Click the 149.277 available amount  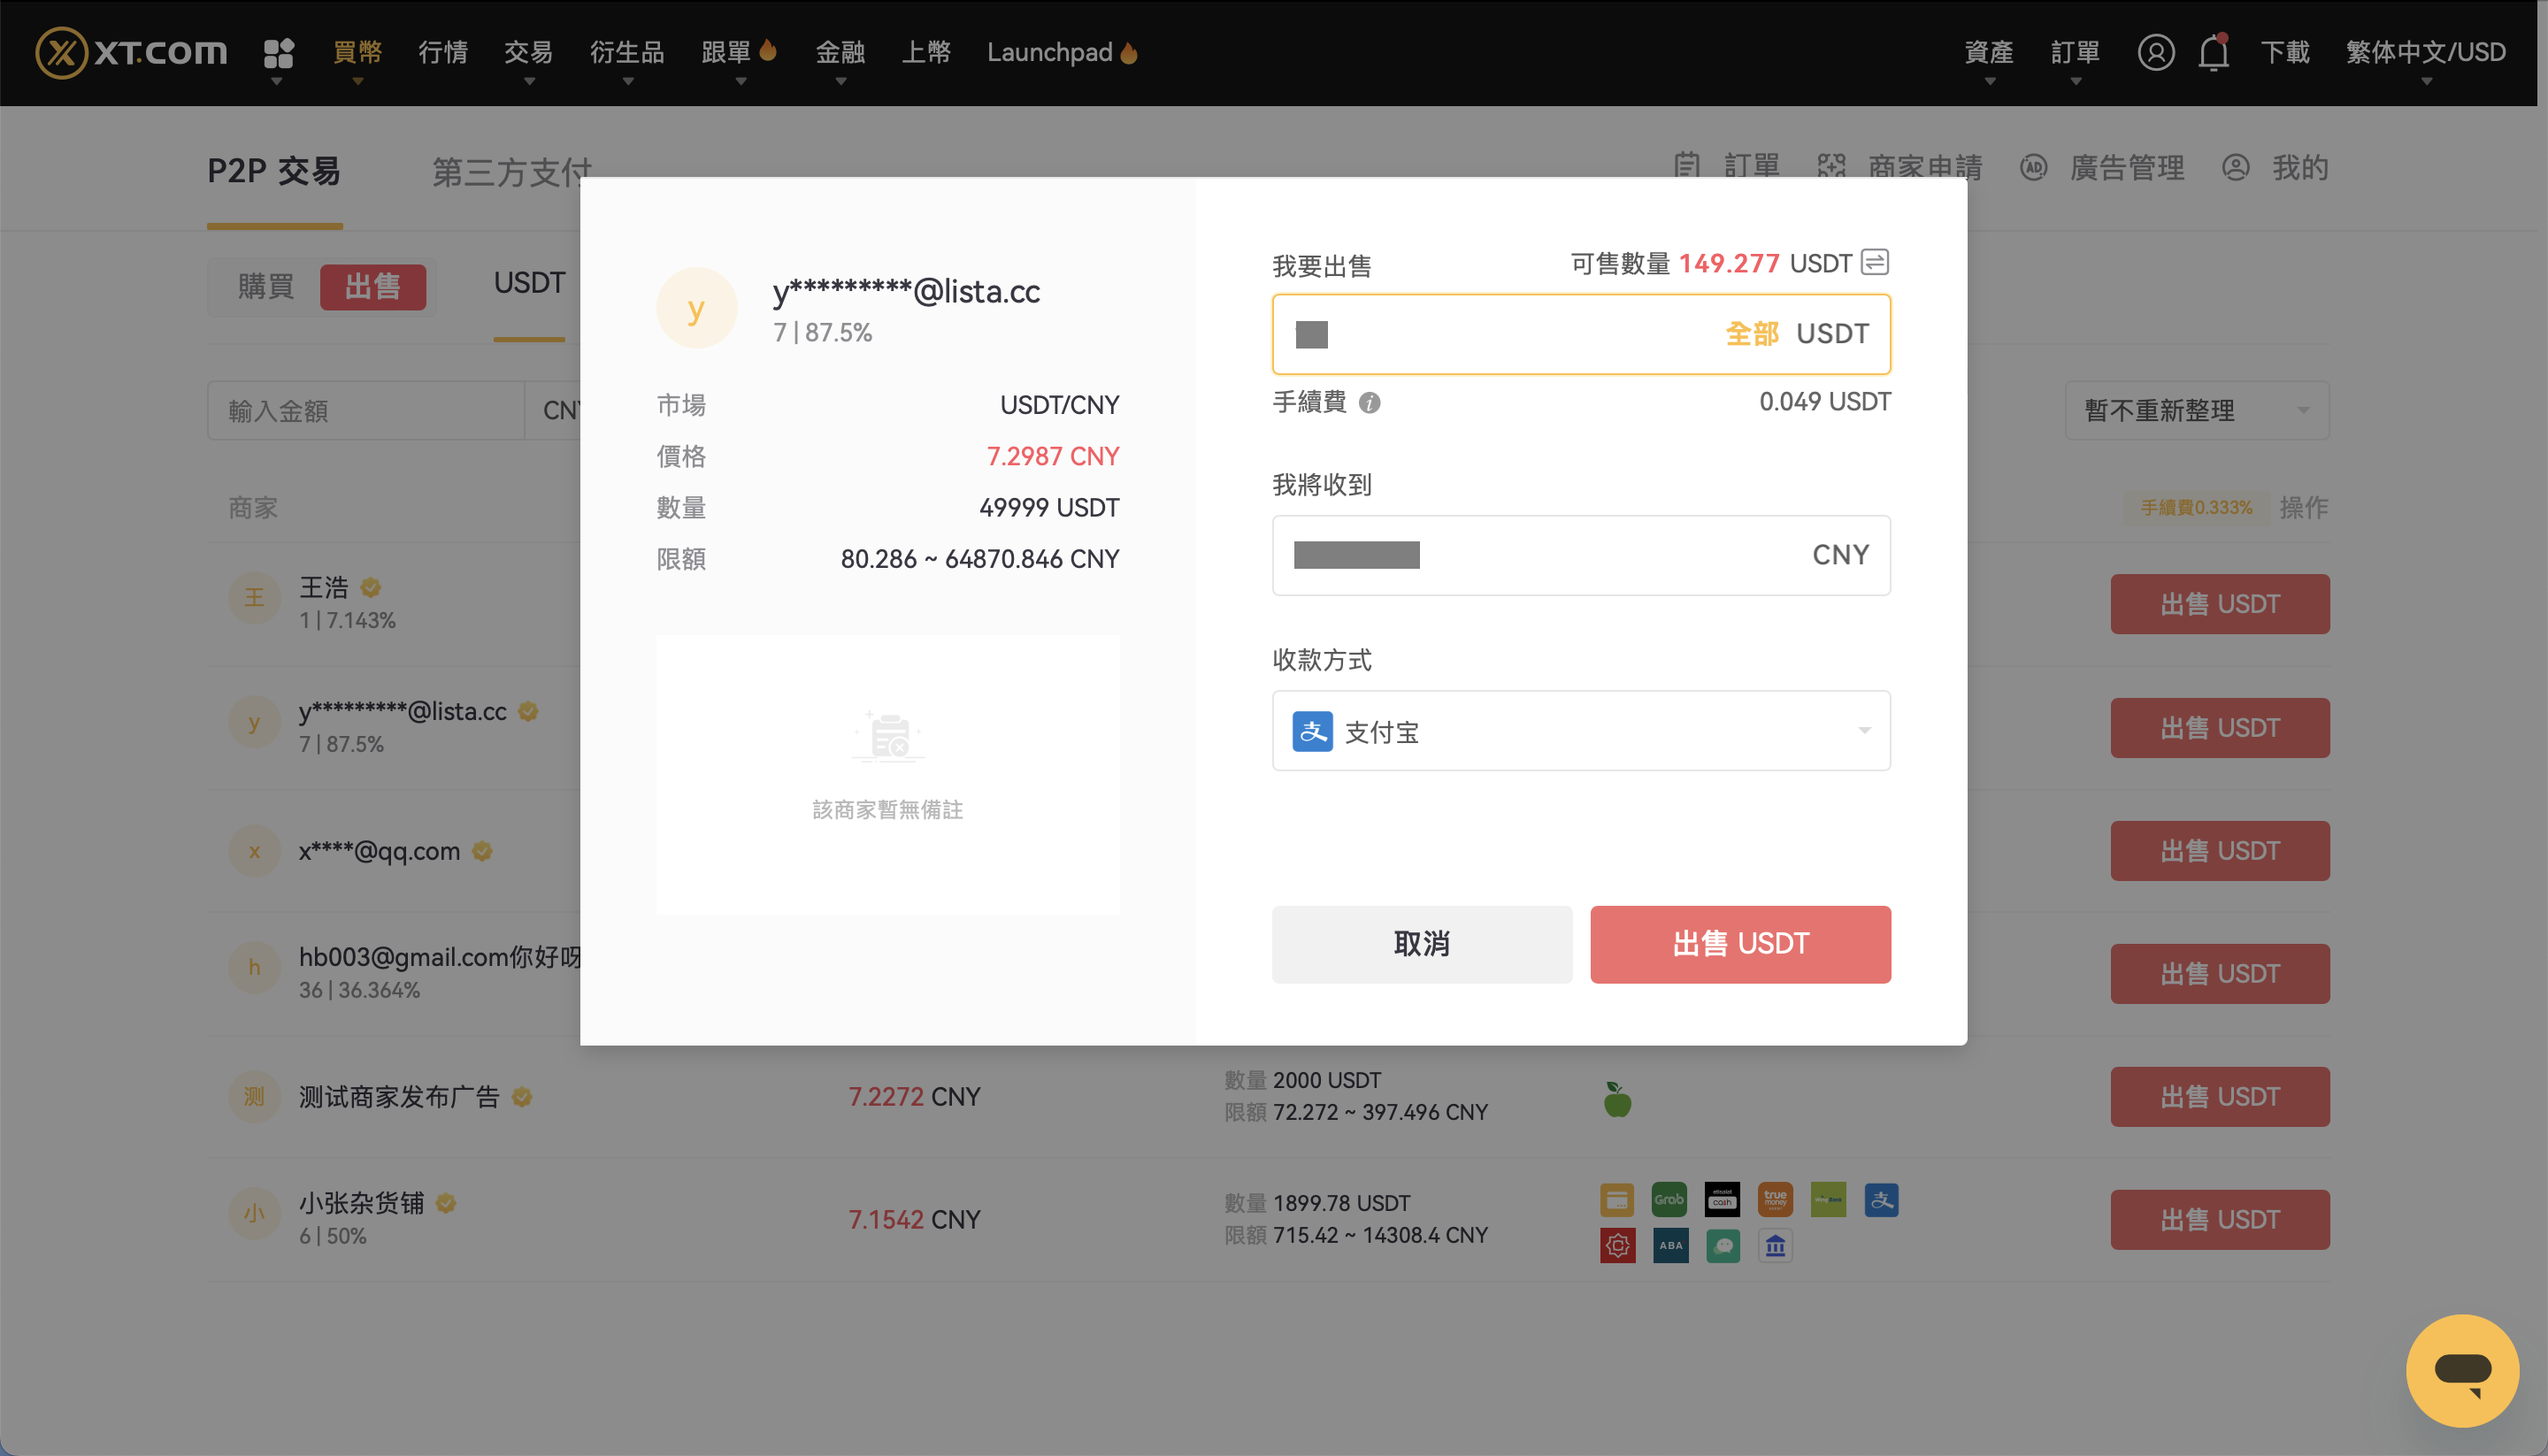click(1728, 263)
